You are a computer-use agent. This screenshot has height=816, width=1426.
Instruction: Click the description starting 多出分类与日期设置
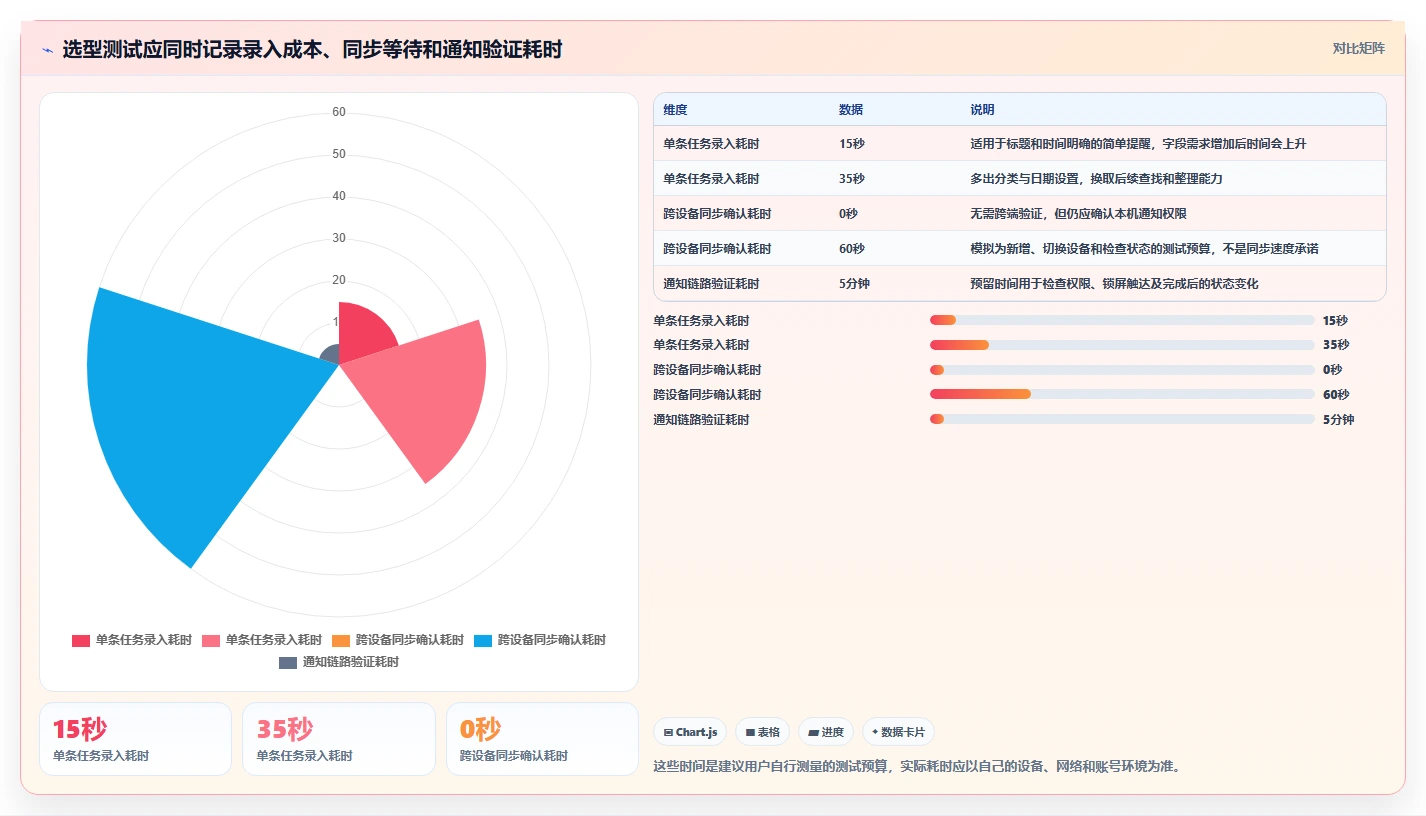coord(1096,179)
